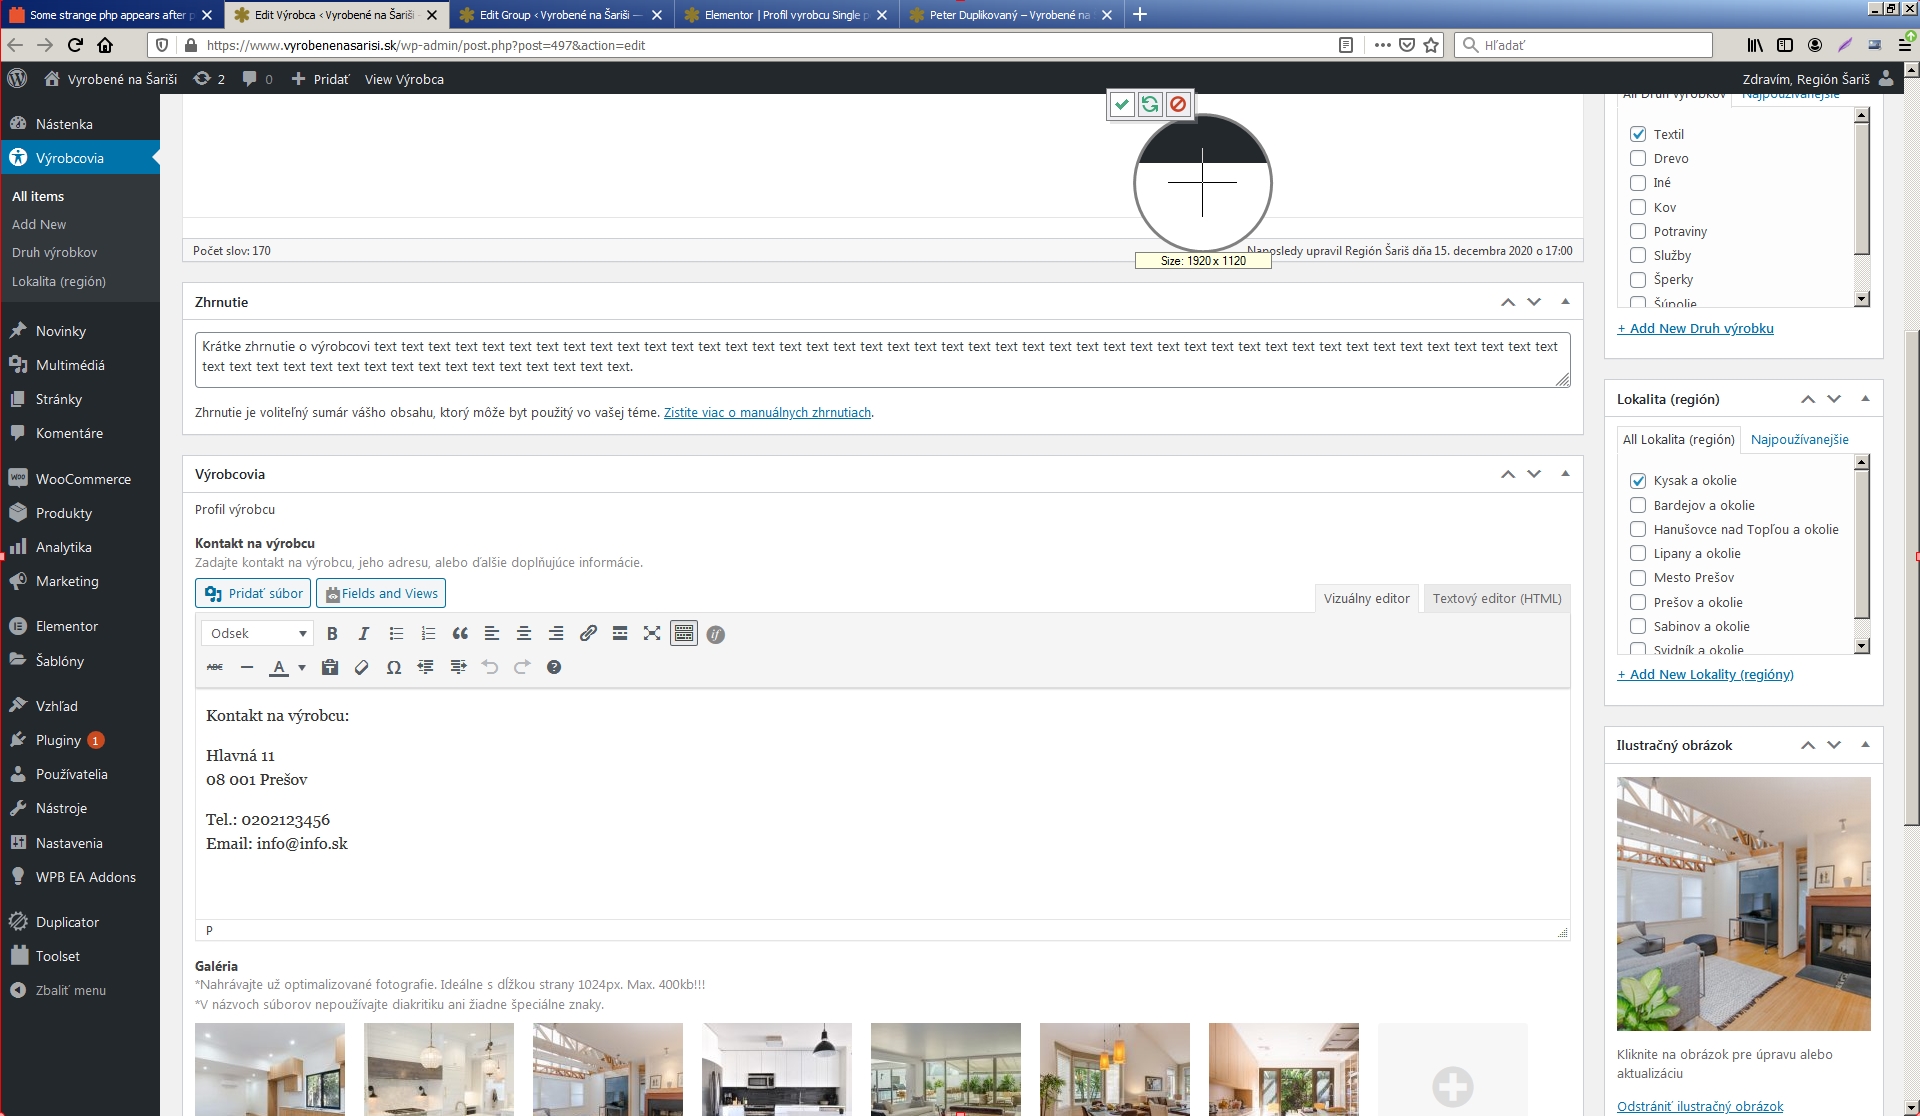1920x1116 pixels.
Task: Check the Kov category
Action: (1638, 207)
